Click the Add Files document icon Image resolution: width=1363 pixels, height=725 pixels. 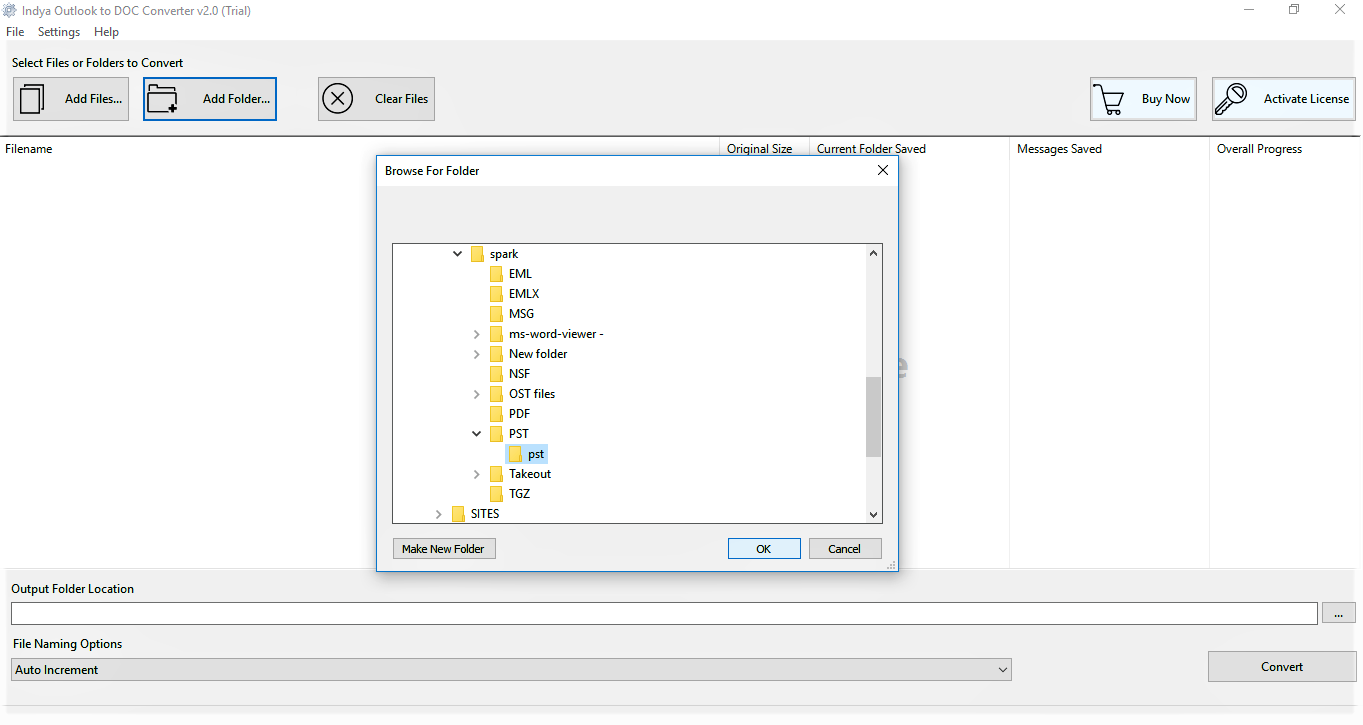coord(32,99)
